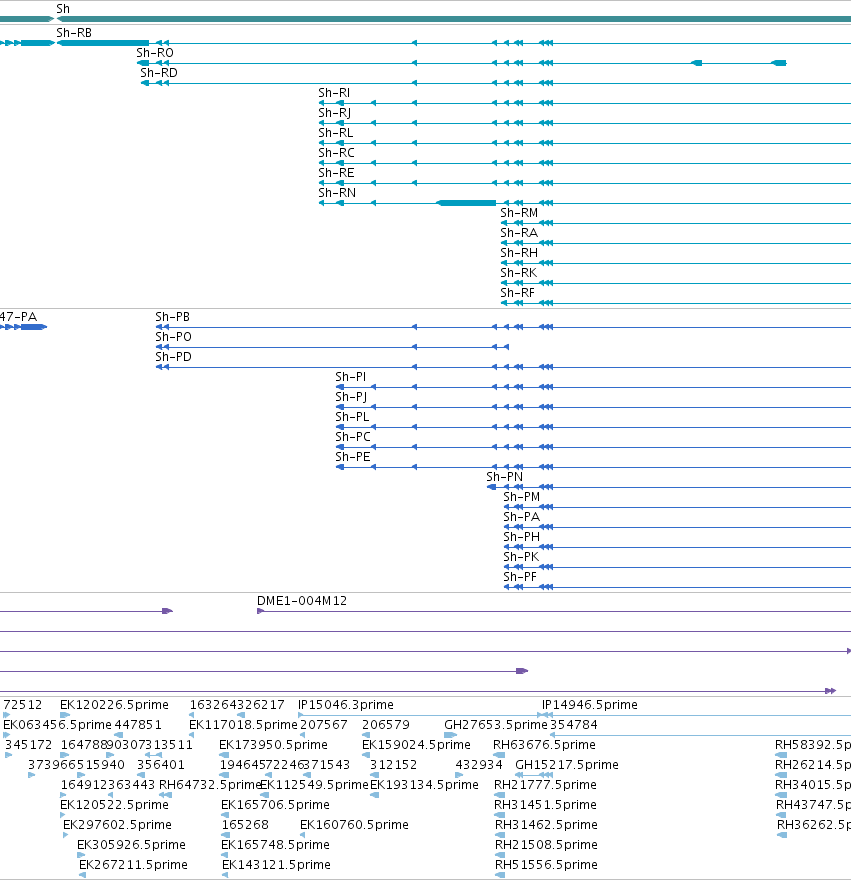851x880 pixels.
Task: Click the Sh-PM protein label
Action: pos(521,497)
